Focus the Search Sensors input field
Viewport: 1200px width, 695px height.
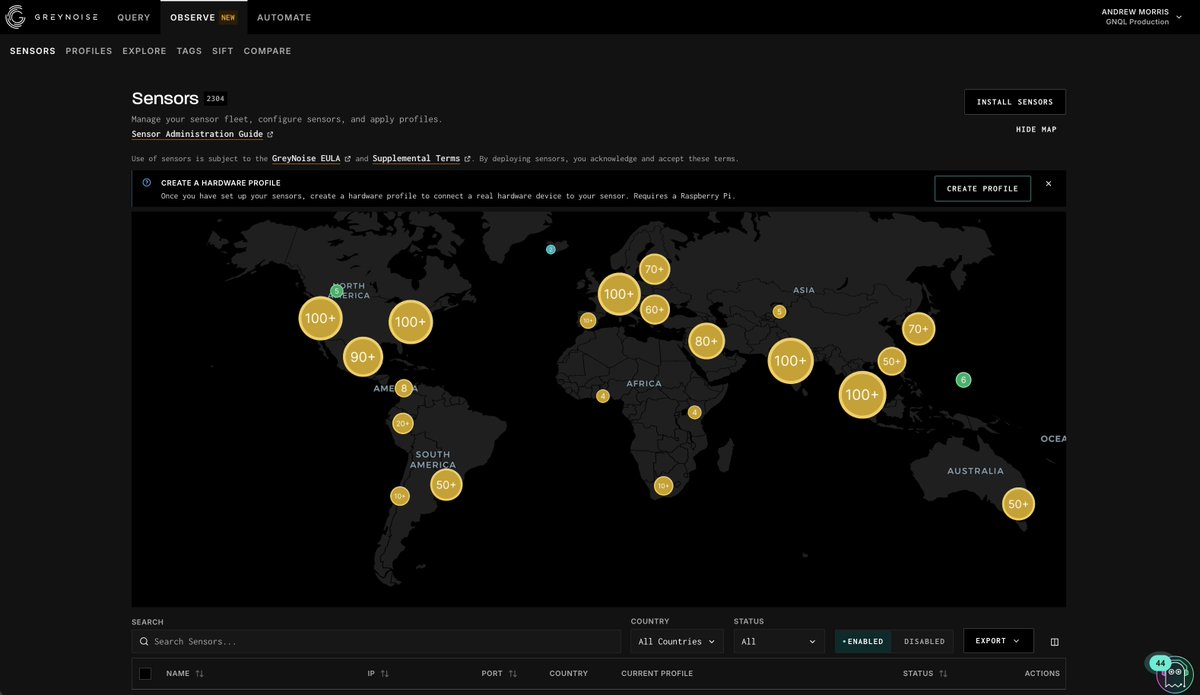point(376,641)
